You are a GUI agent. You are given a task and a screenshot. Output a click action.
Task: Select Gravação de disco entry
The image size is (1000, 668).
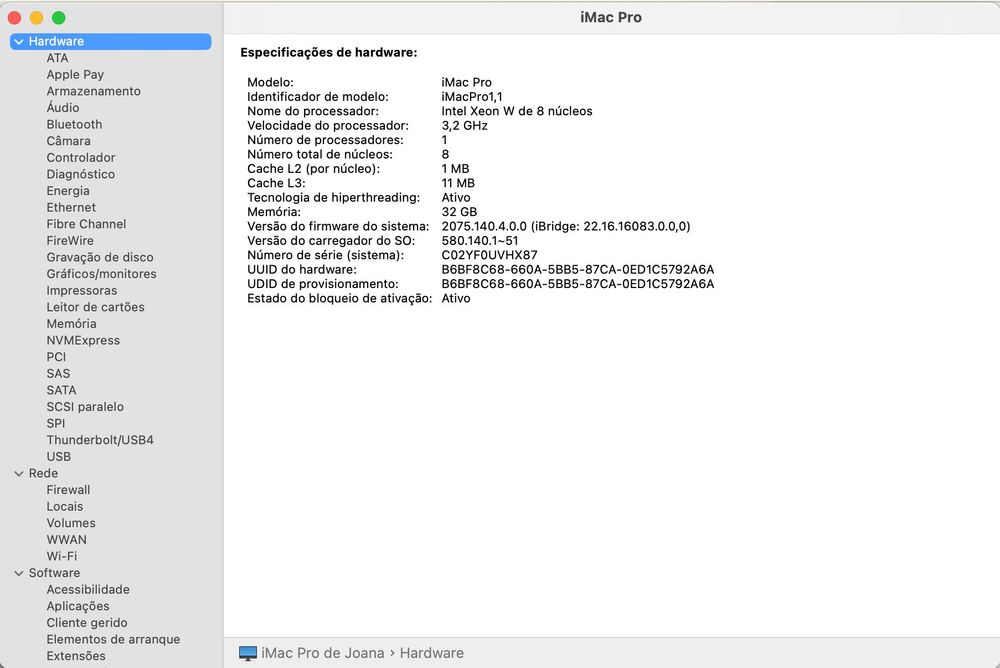(x=99, y=257)
